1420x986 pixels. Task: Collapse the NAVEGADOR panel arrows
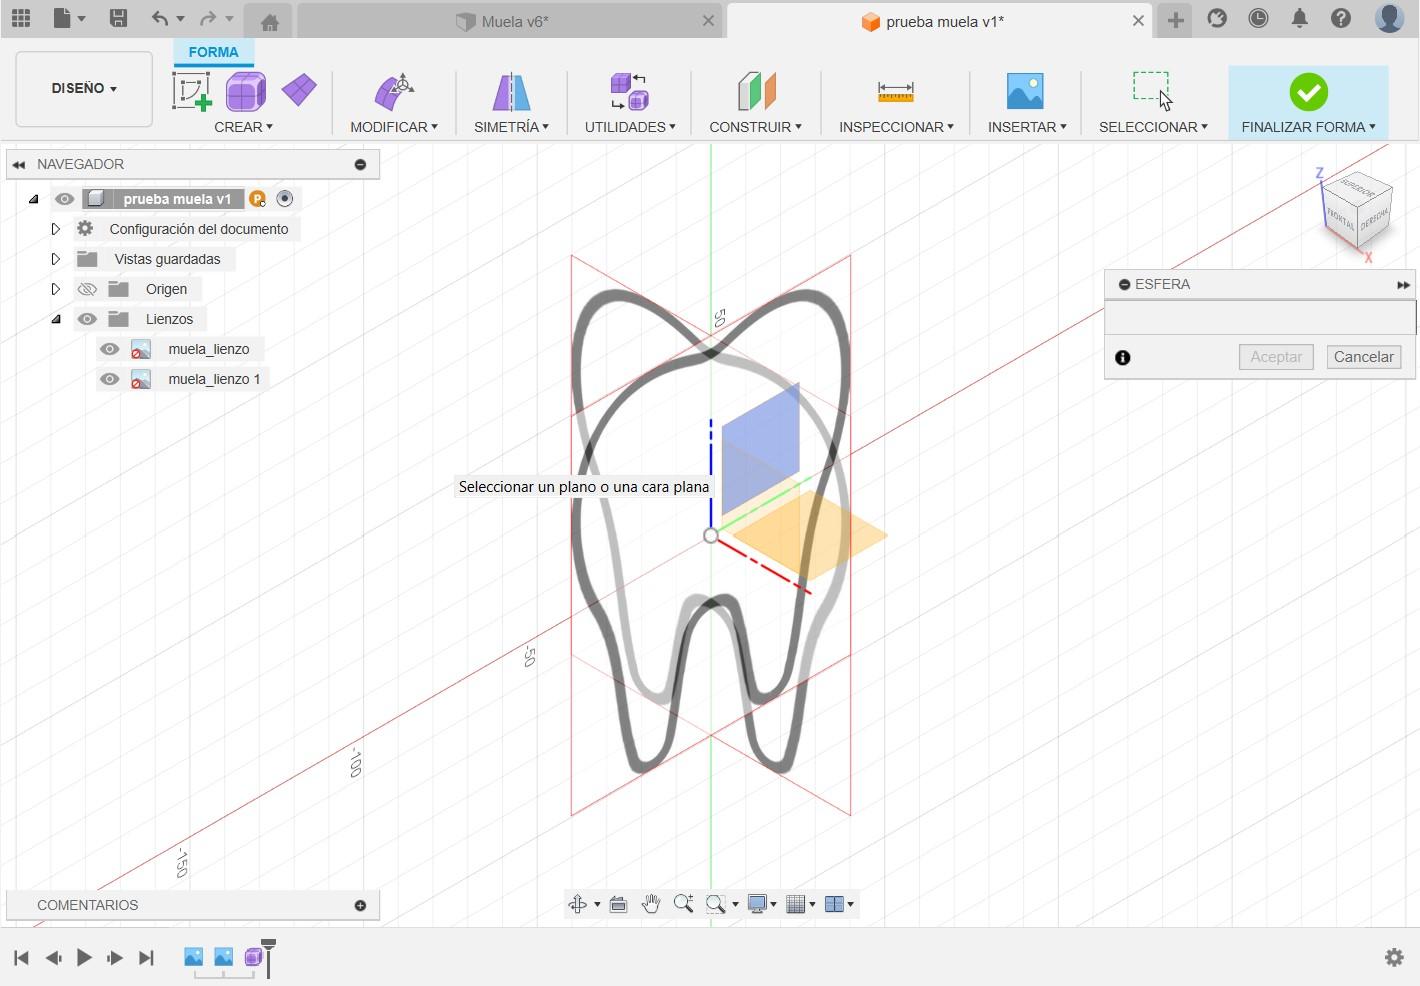[19, 164]
